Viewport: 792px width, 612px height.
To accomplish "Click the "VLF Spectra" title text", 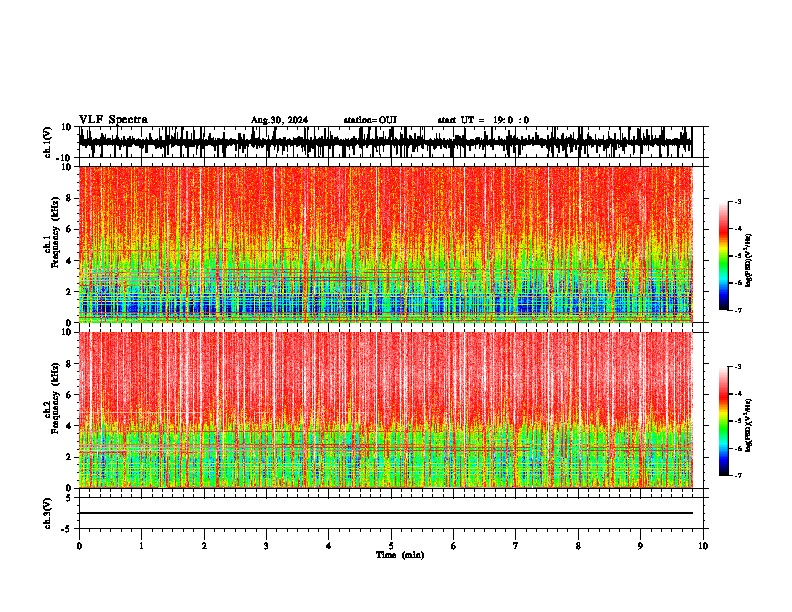I will (113, 120).
